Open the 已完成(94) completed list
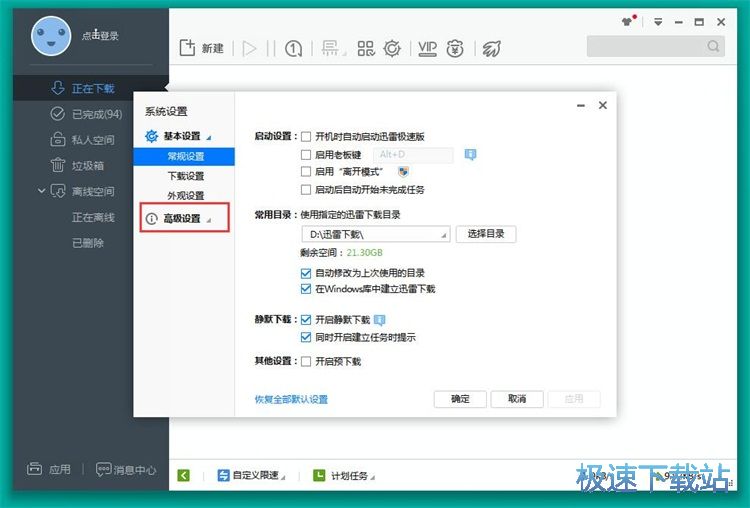 coord(86,114)
